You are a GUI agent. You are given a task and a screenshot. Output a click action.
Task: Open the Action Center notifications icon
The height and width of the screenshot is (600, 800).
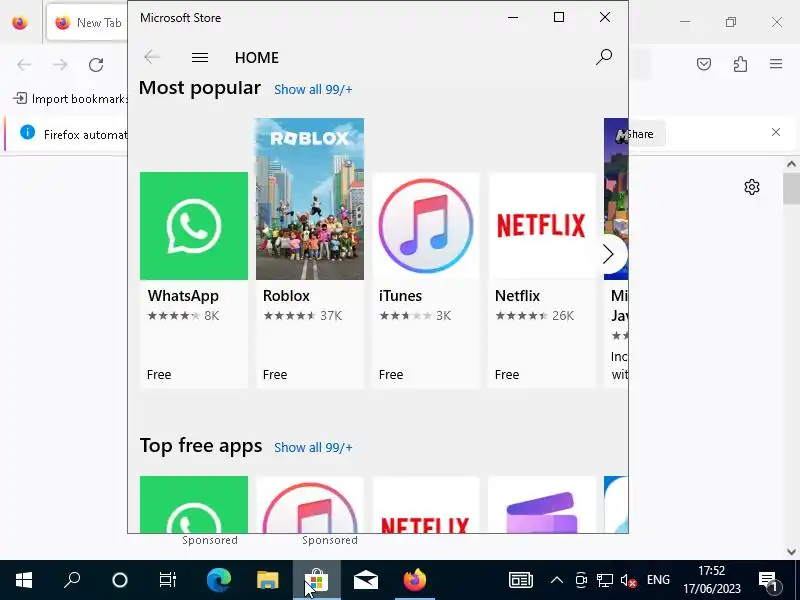[x=768, y=580]
